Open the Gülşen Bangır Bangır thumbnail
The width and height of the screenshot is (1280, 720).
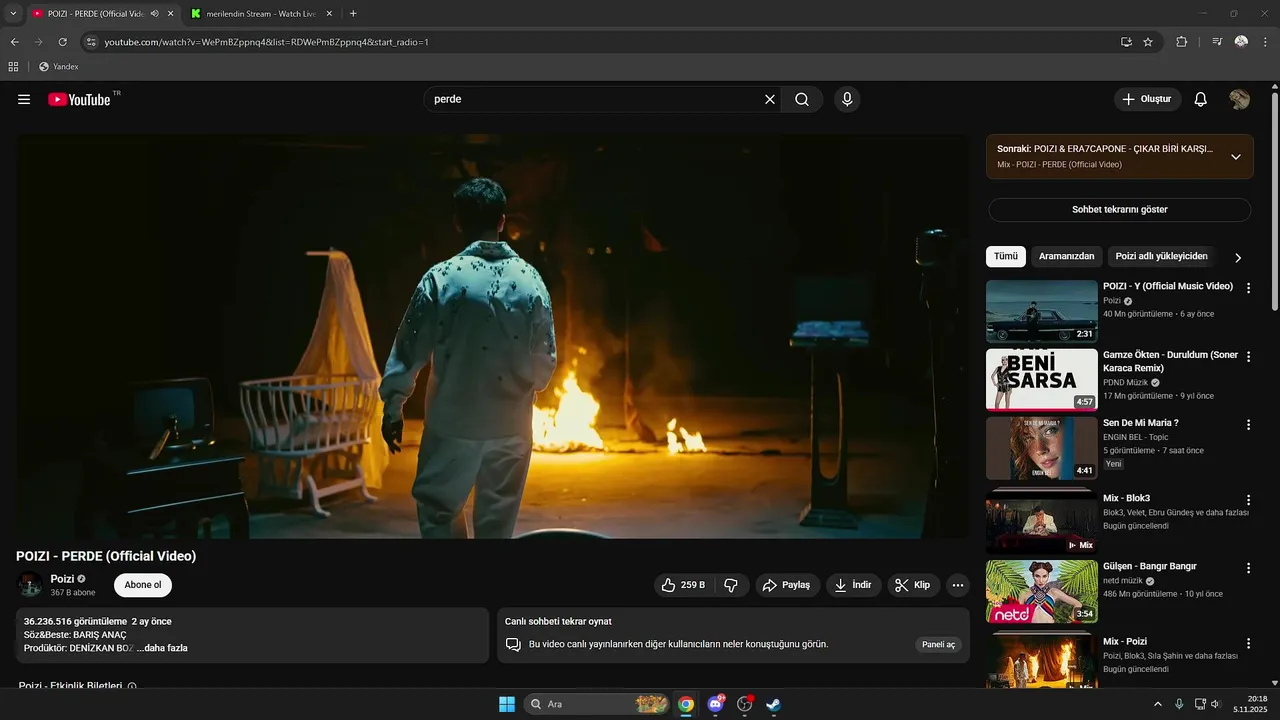[1042, 591]
